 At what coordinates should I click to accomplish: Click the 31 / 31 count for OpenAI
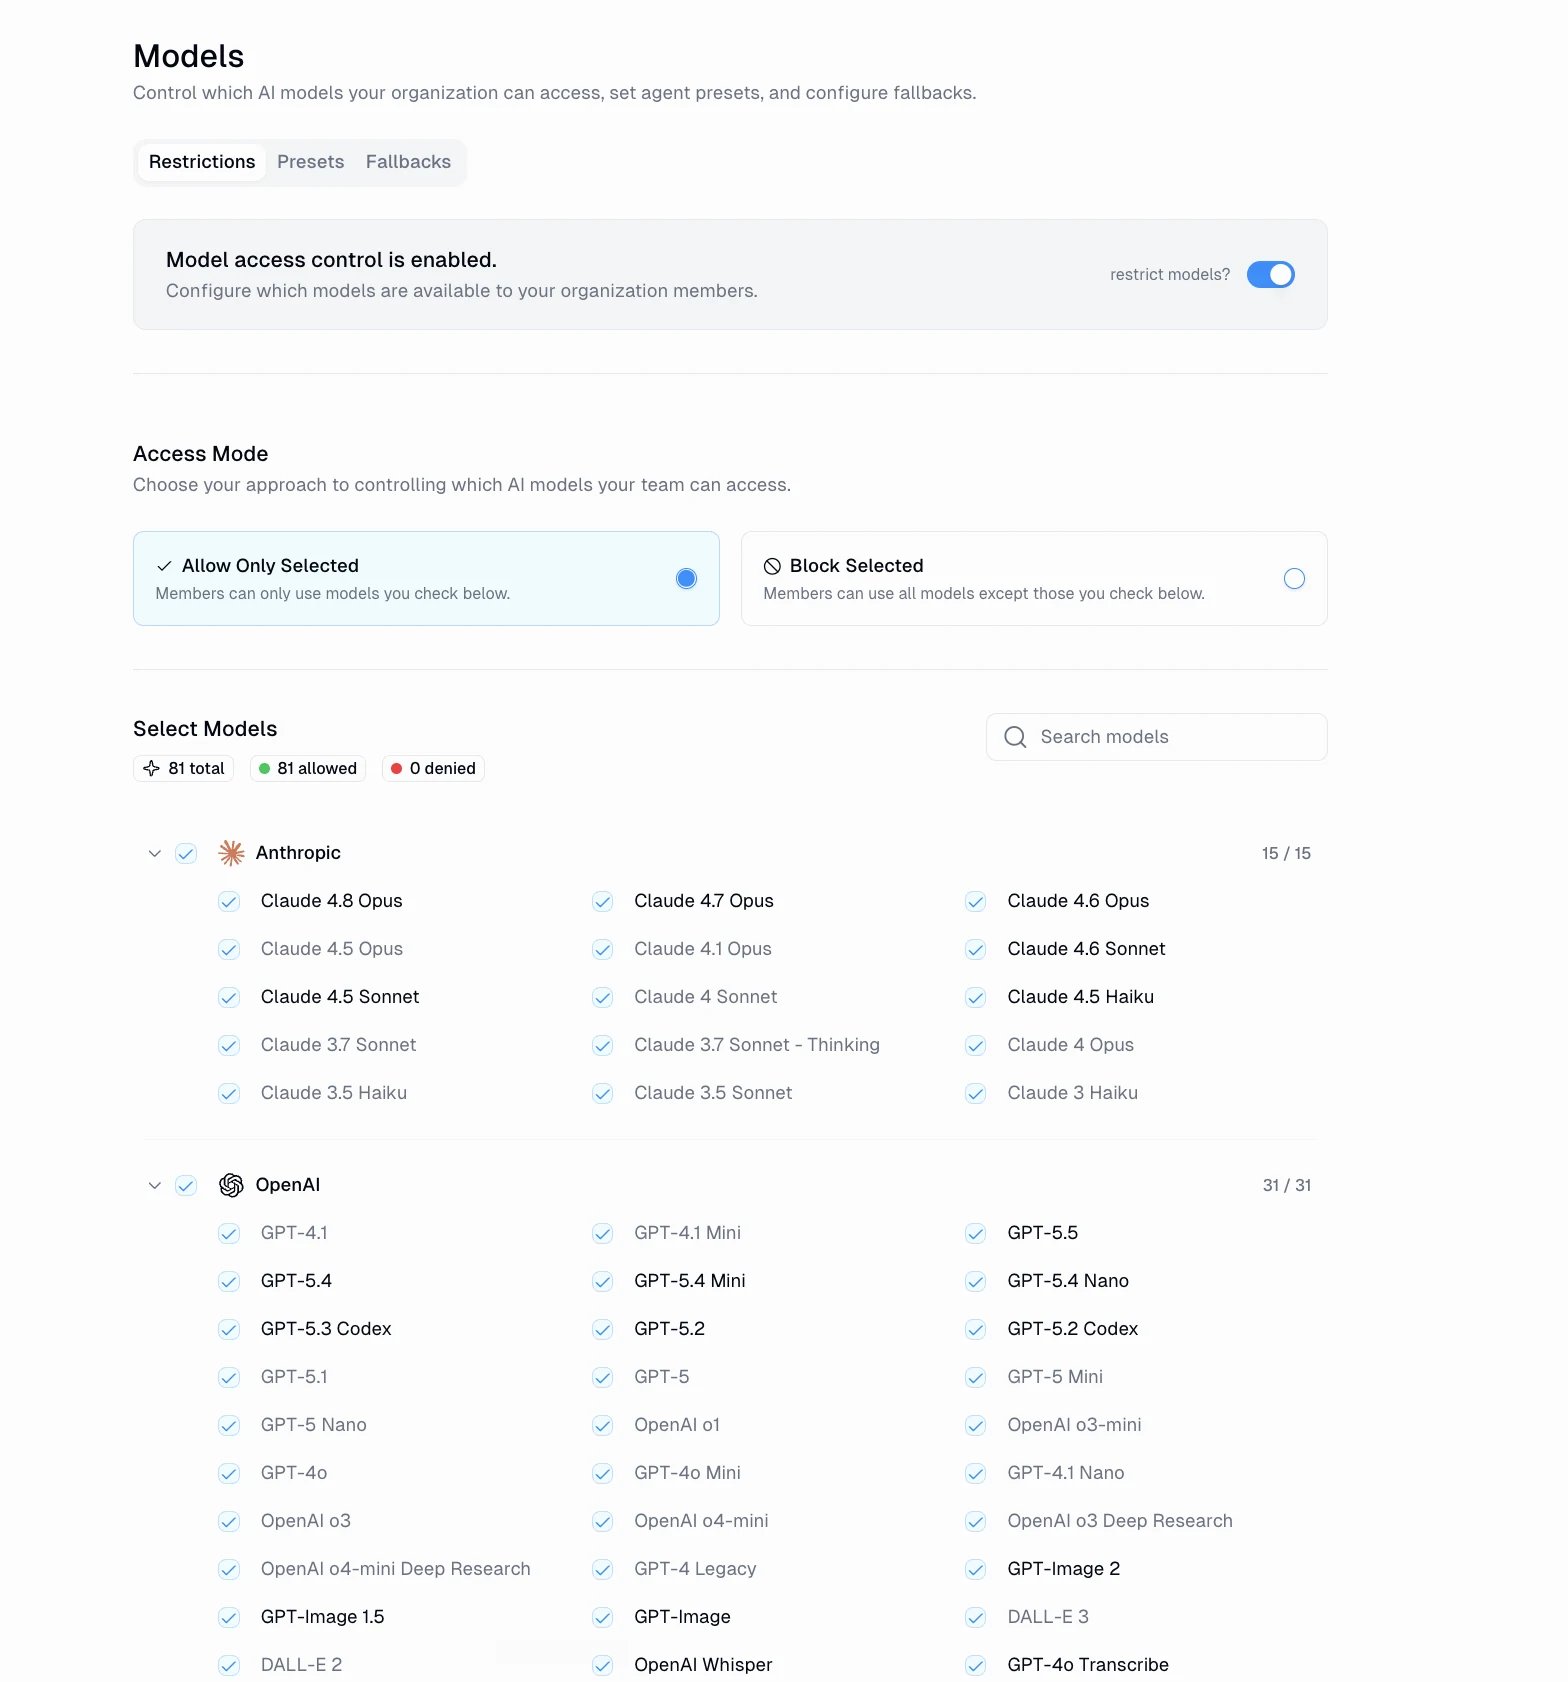tap(1287, 1185)
